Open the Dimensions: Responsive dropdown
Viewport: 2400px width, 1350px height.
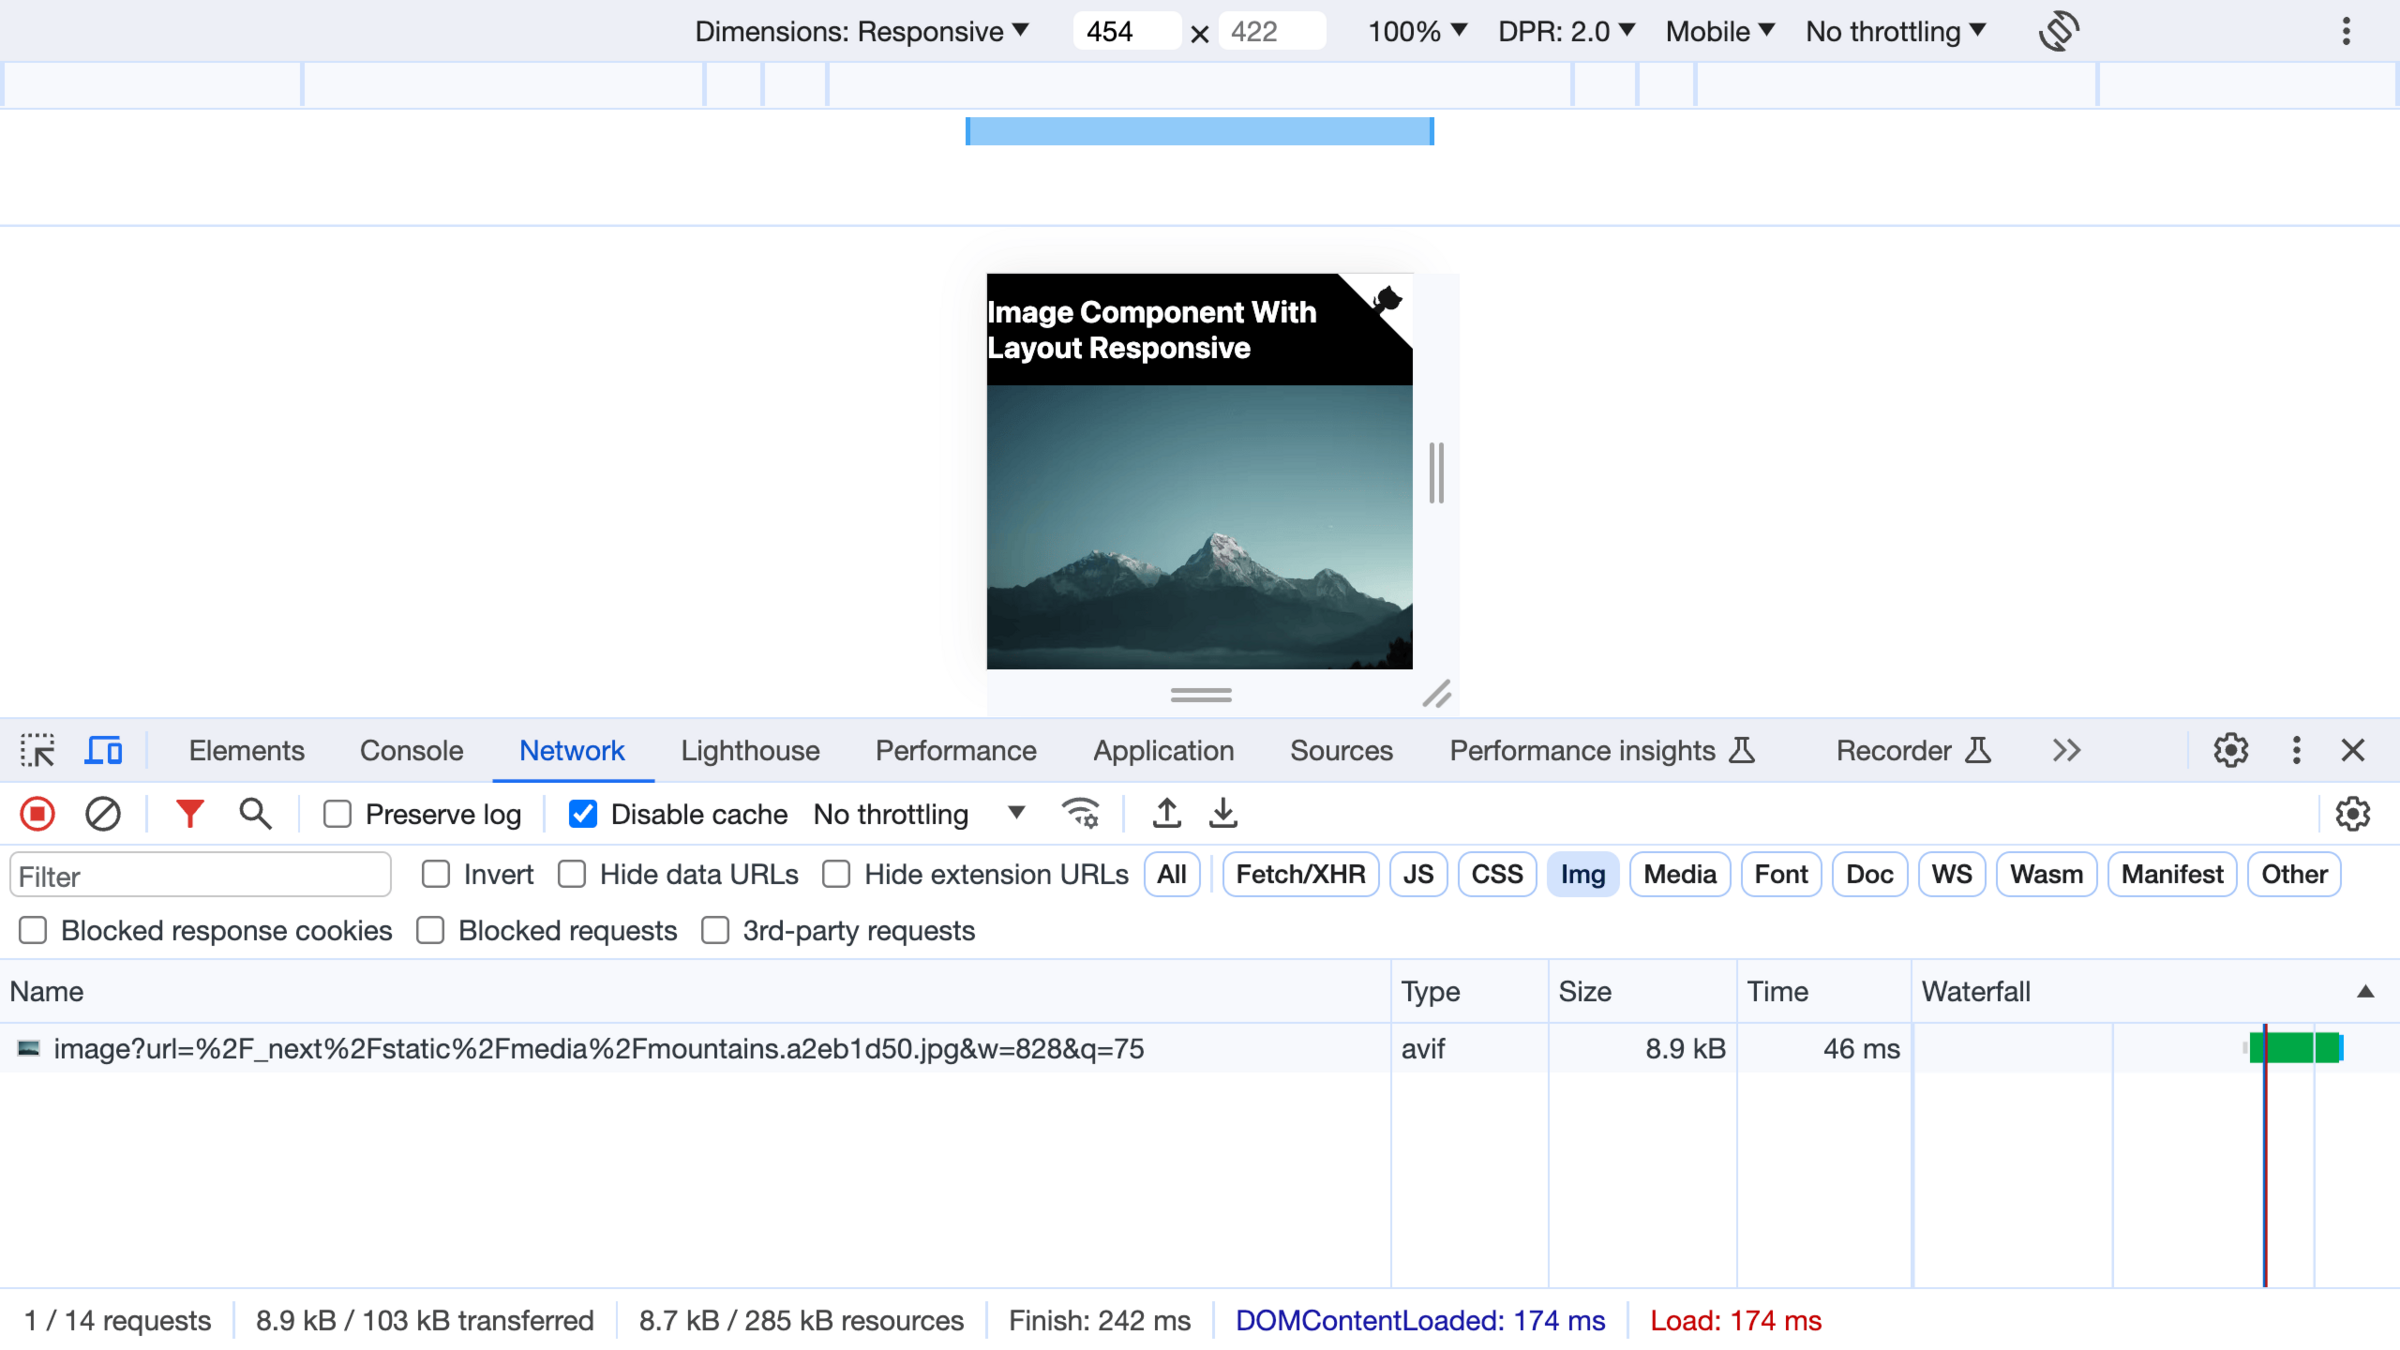861,31
